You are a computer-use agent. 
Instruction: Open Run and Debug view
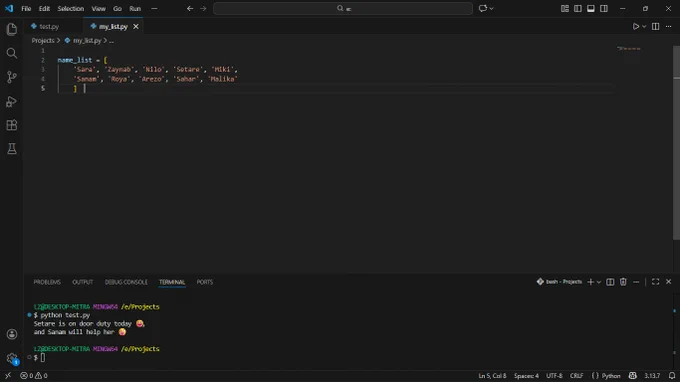point(12,101)
